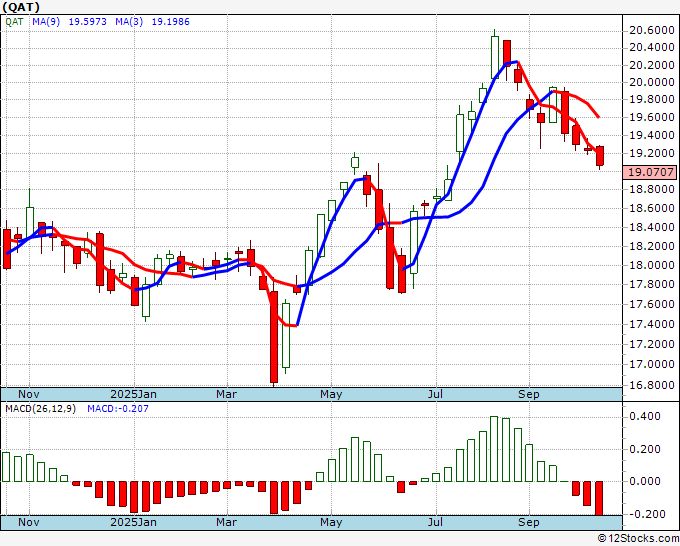
Task: Click Jul on the price chart time axis
Action: pos(435,394)
